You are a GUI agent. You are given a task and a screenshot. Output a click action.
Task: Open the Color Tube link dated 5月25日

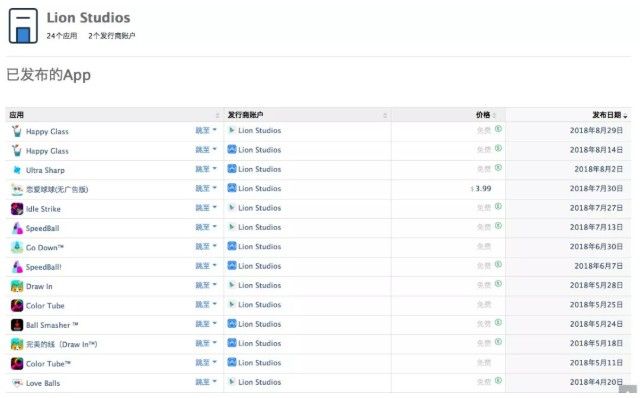45,306
